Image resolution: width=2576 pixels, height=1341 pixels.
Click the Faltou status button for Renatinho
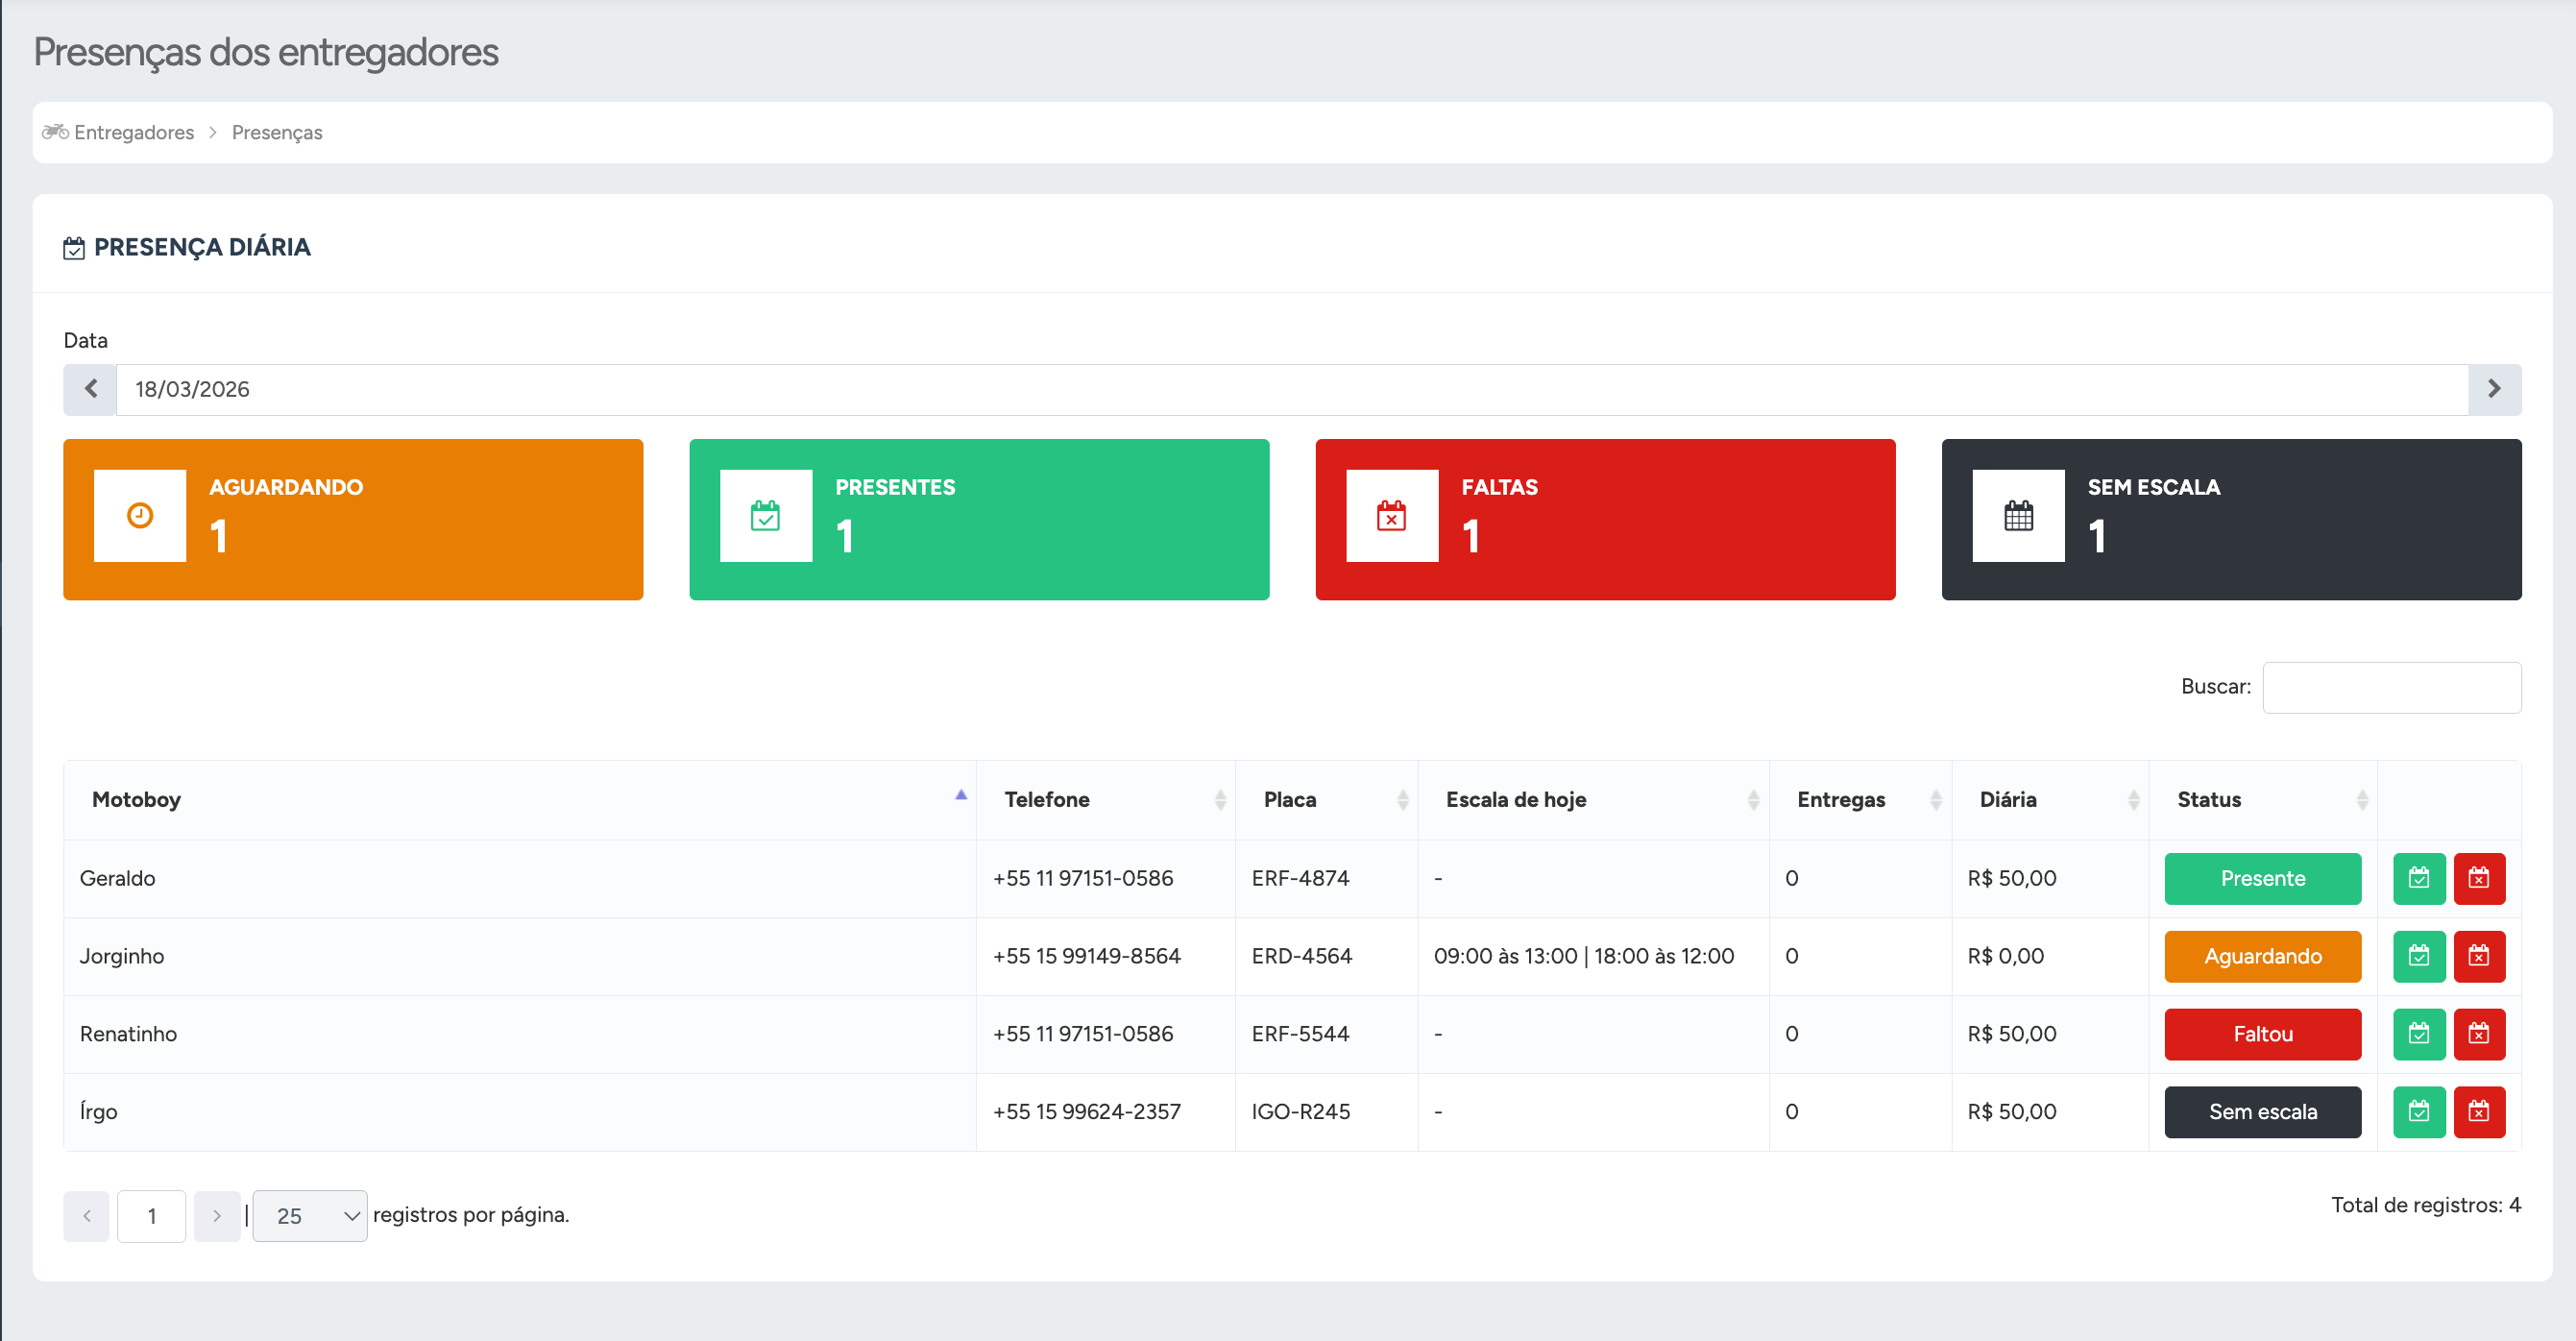pyautogui.click(x=2262, y=1034)
